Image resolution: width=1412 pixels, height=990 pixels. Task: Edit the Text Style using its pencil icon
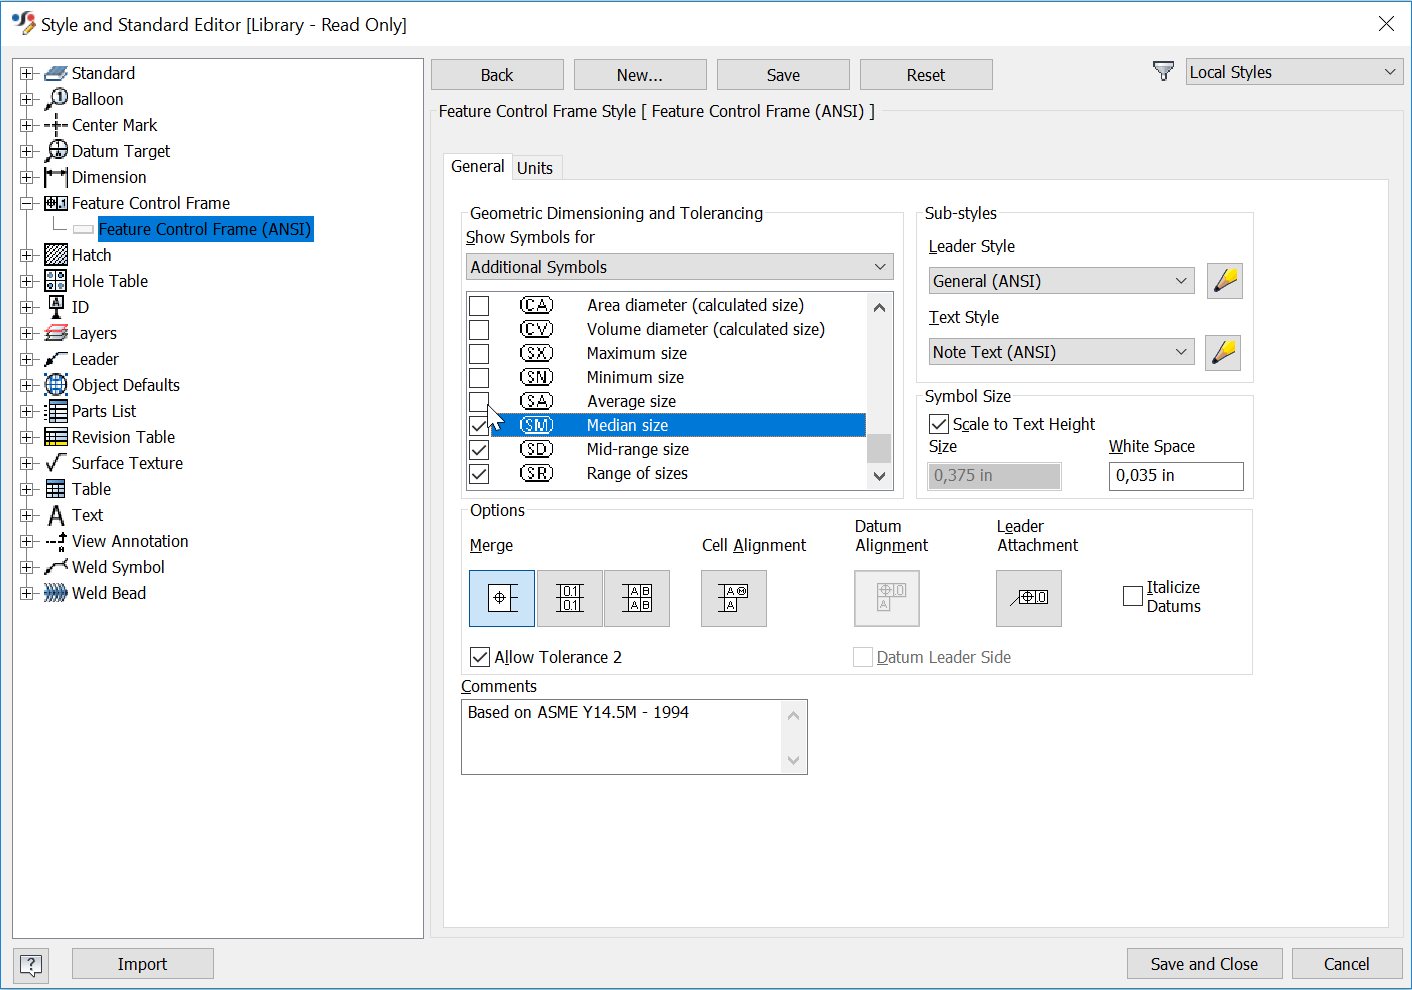click(1222, 352)
